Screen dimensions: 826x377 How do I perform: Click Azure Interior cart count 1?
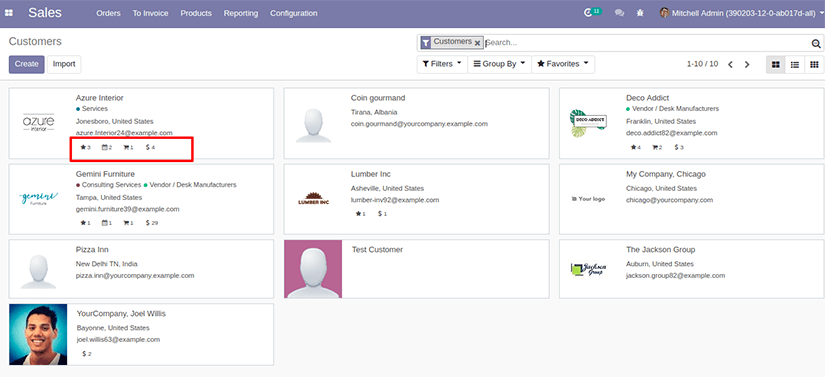129,147
